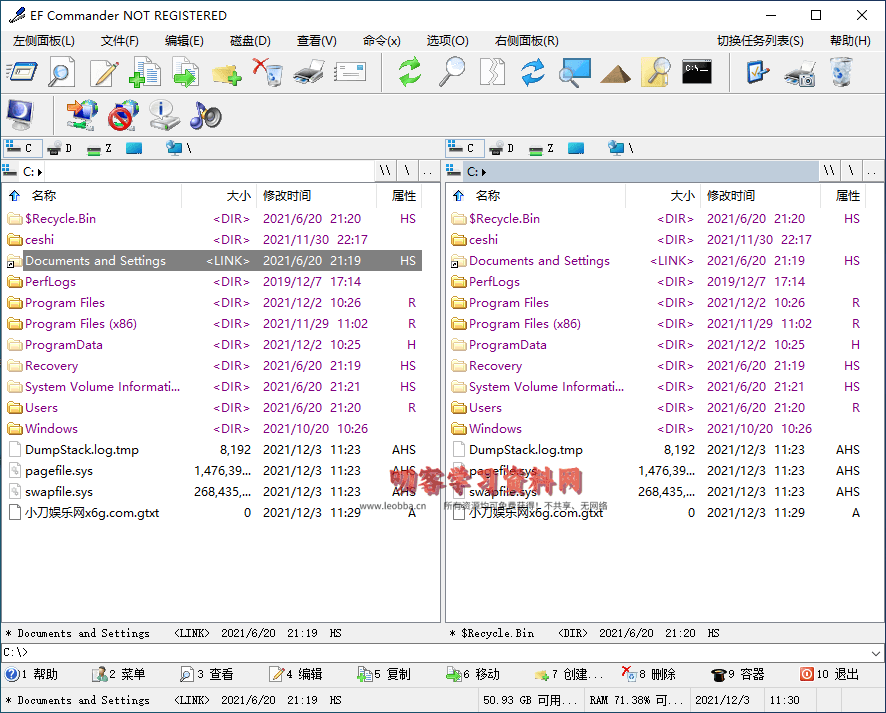Click the checklist with pencil icon
886x713 pixels.
point(758,72)
